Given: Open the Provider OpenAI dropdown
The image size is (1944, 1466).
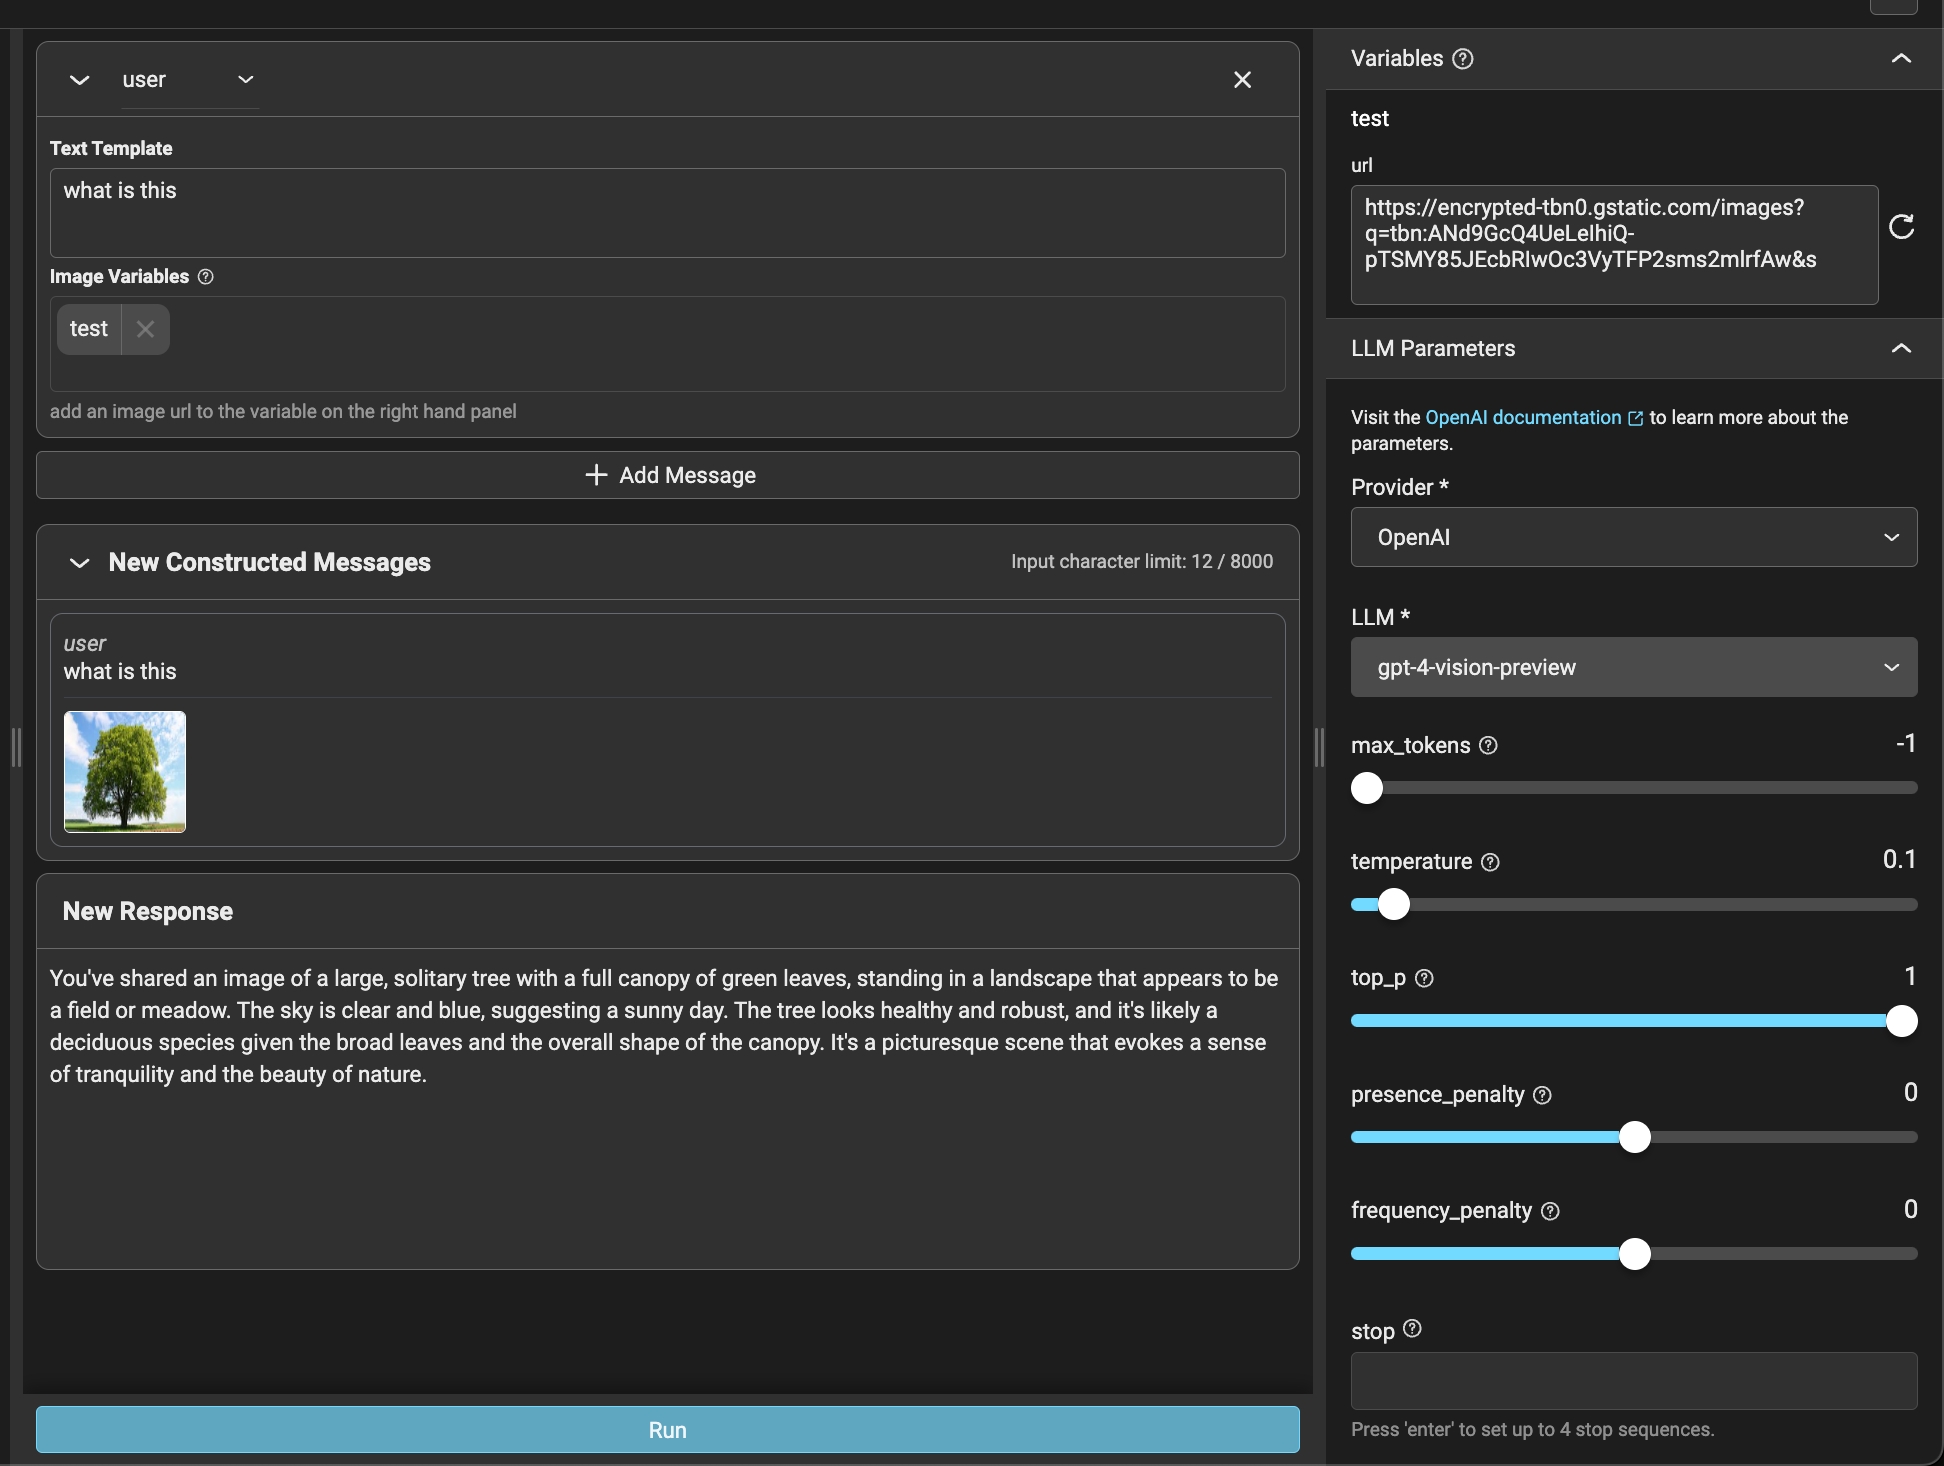Looking at the screenshot, I should coord(1633,537).
